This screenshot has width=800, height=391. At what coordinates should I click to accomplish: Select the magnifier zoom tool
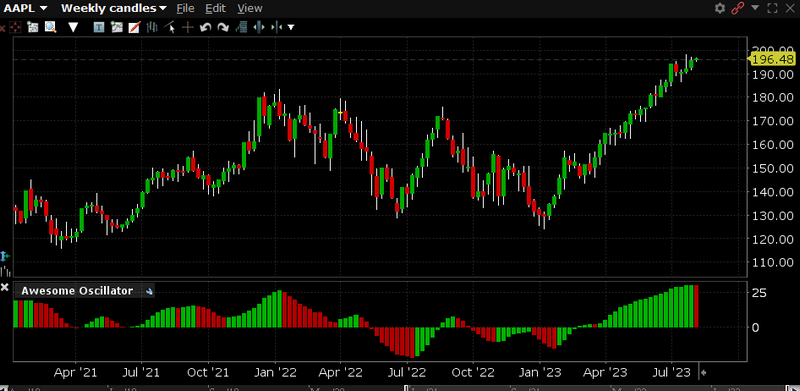coord(50,27)
